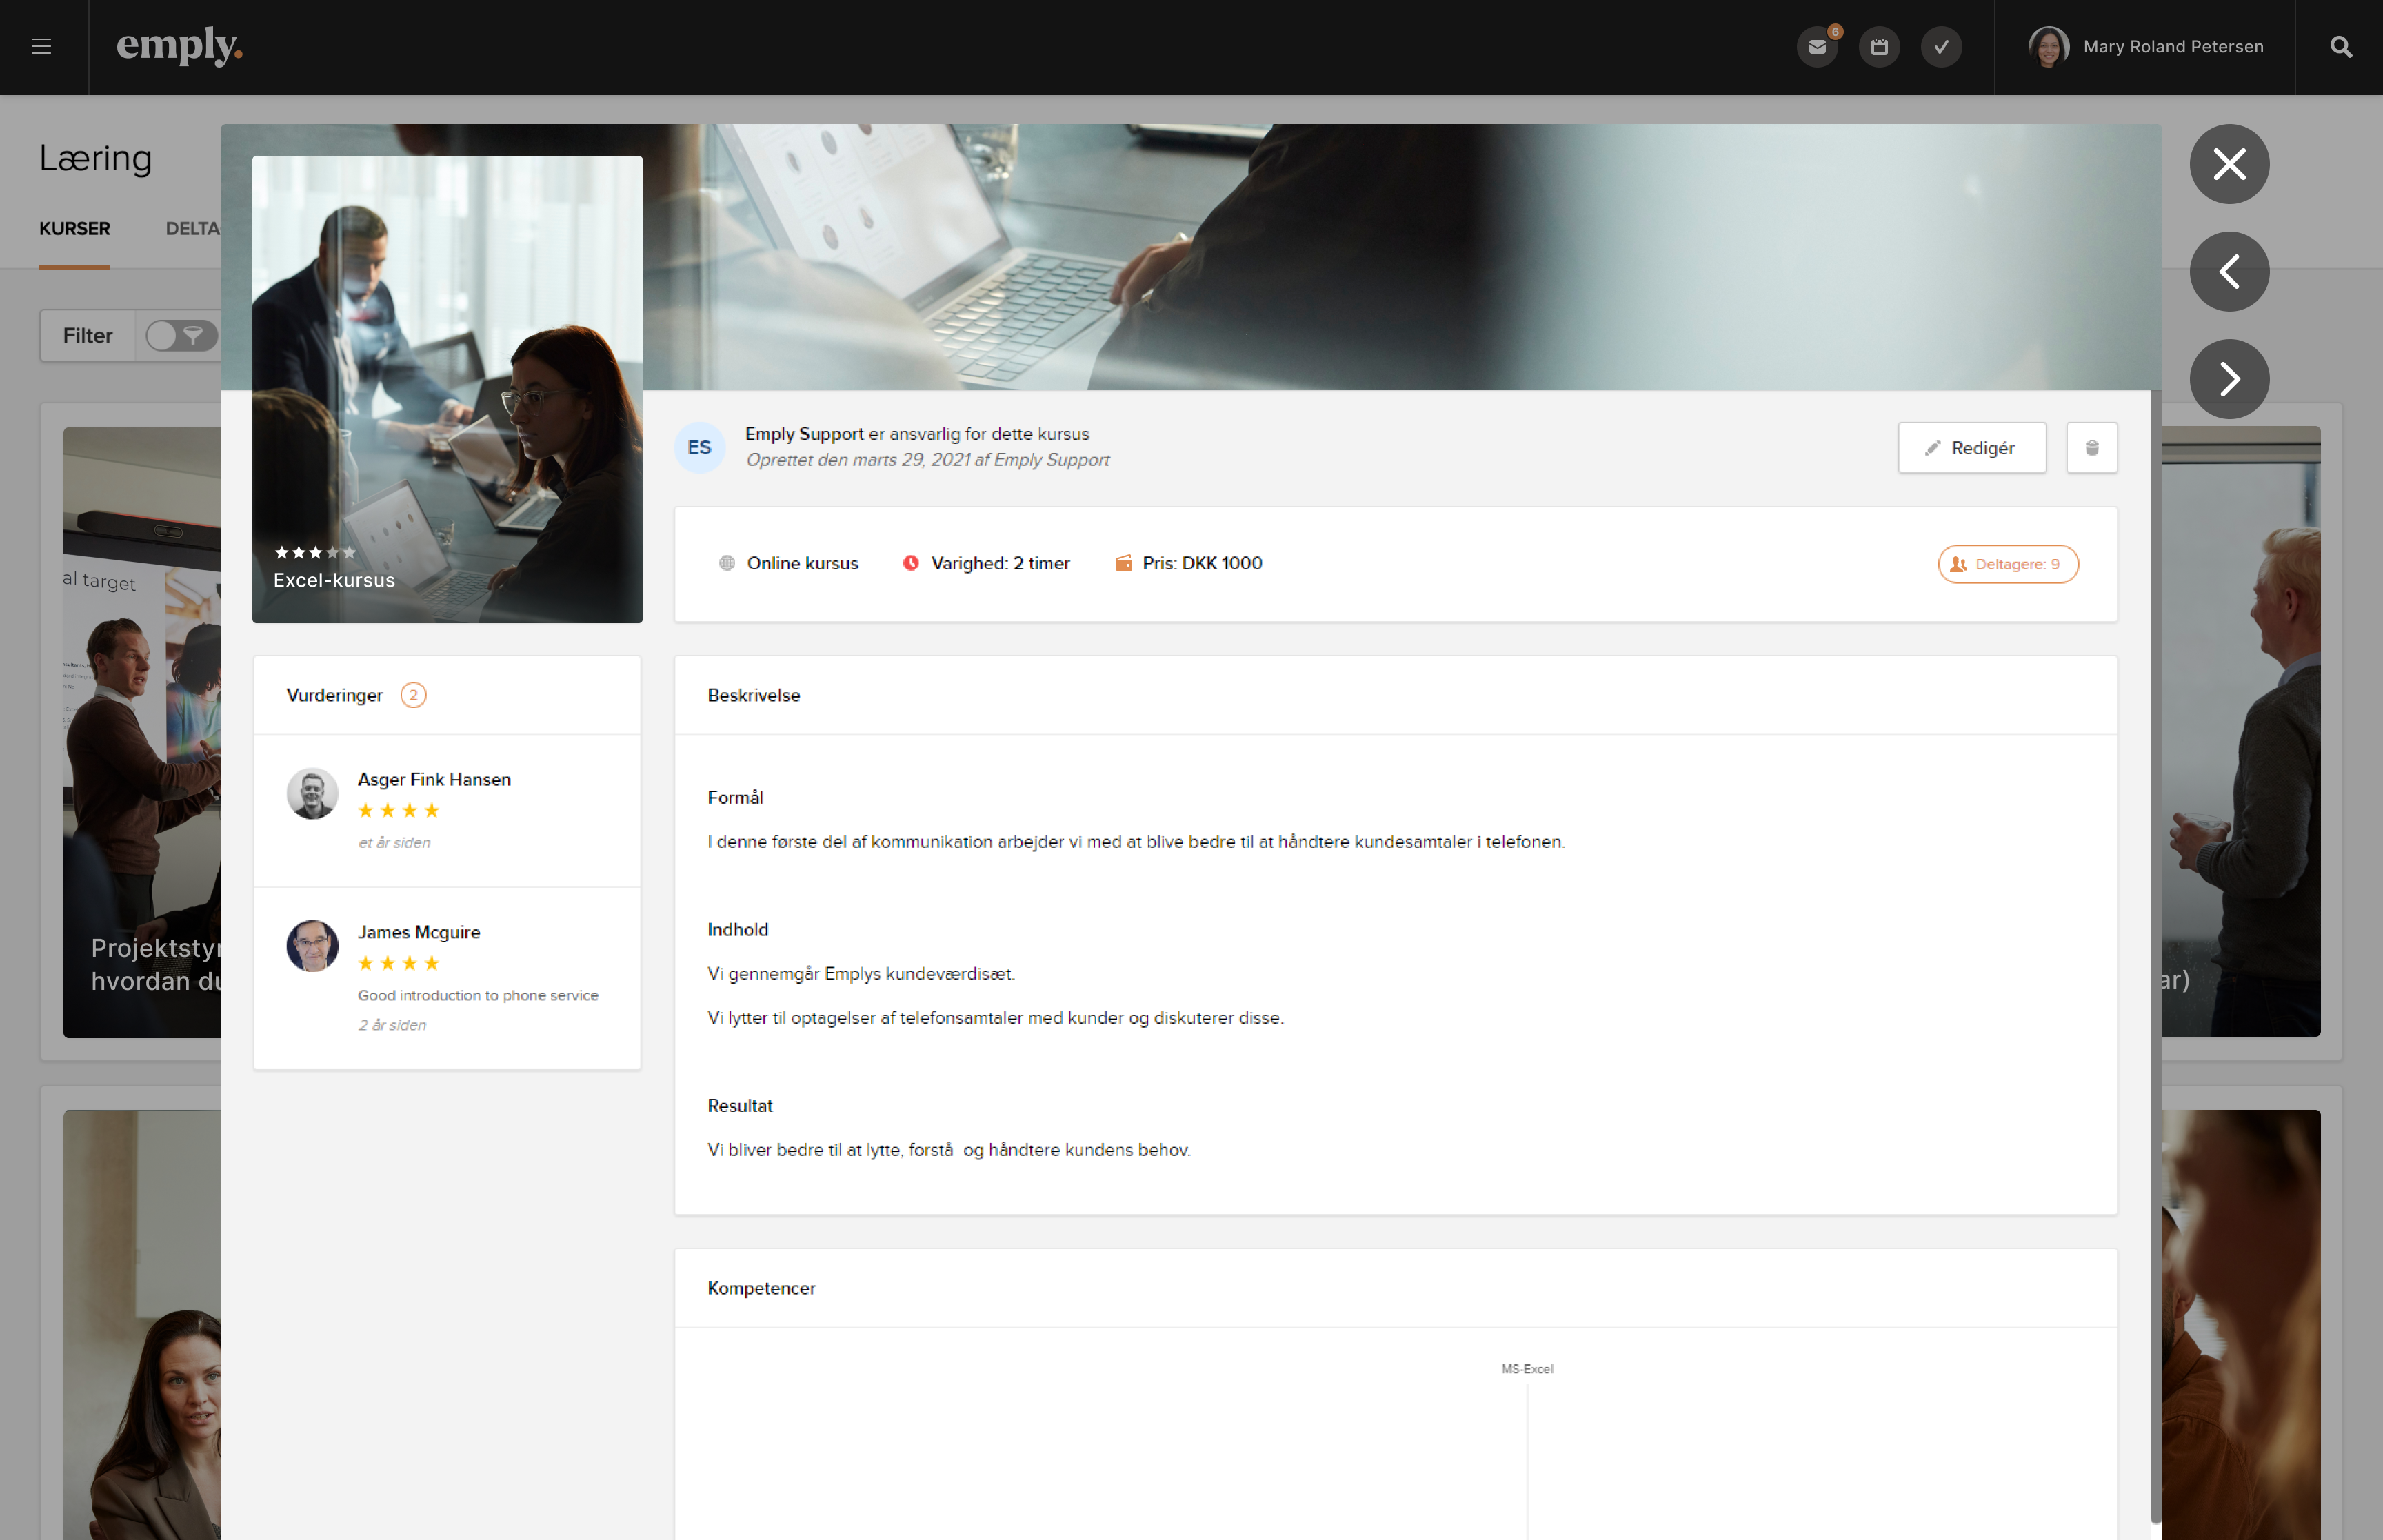Click the Emply Support responsible name
The width and height of the screenshot is (2383, 1540).
click(804, 434)
